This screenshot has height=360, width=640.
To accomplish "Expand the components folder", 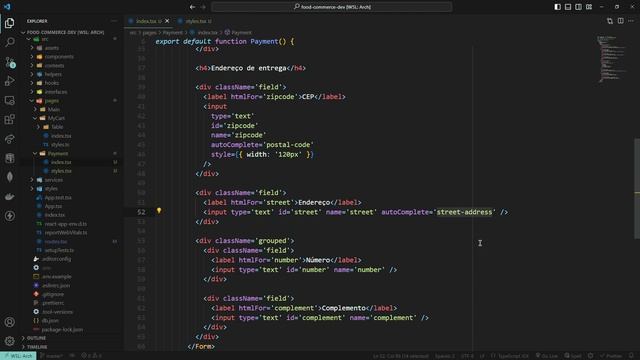I will 59,57.
